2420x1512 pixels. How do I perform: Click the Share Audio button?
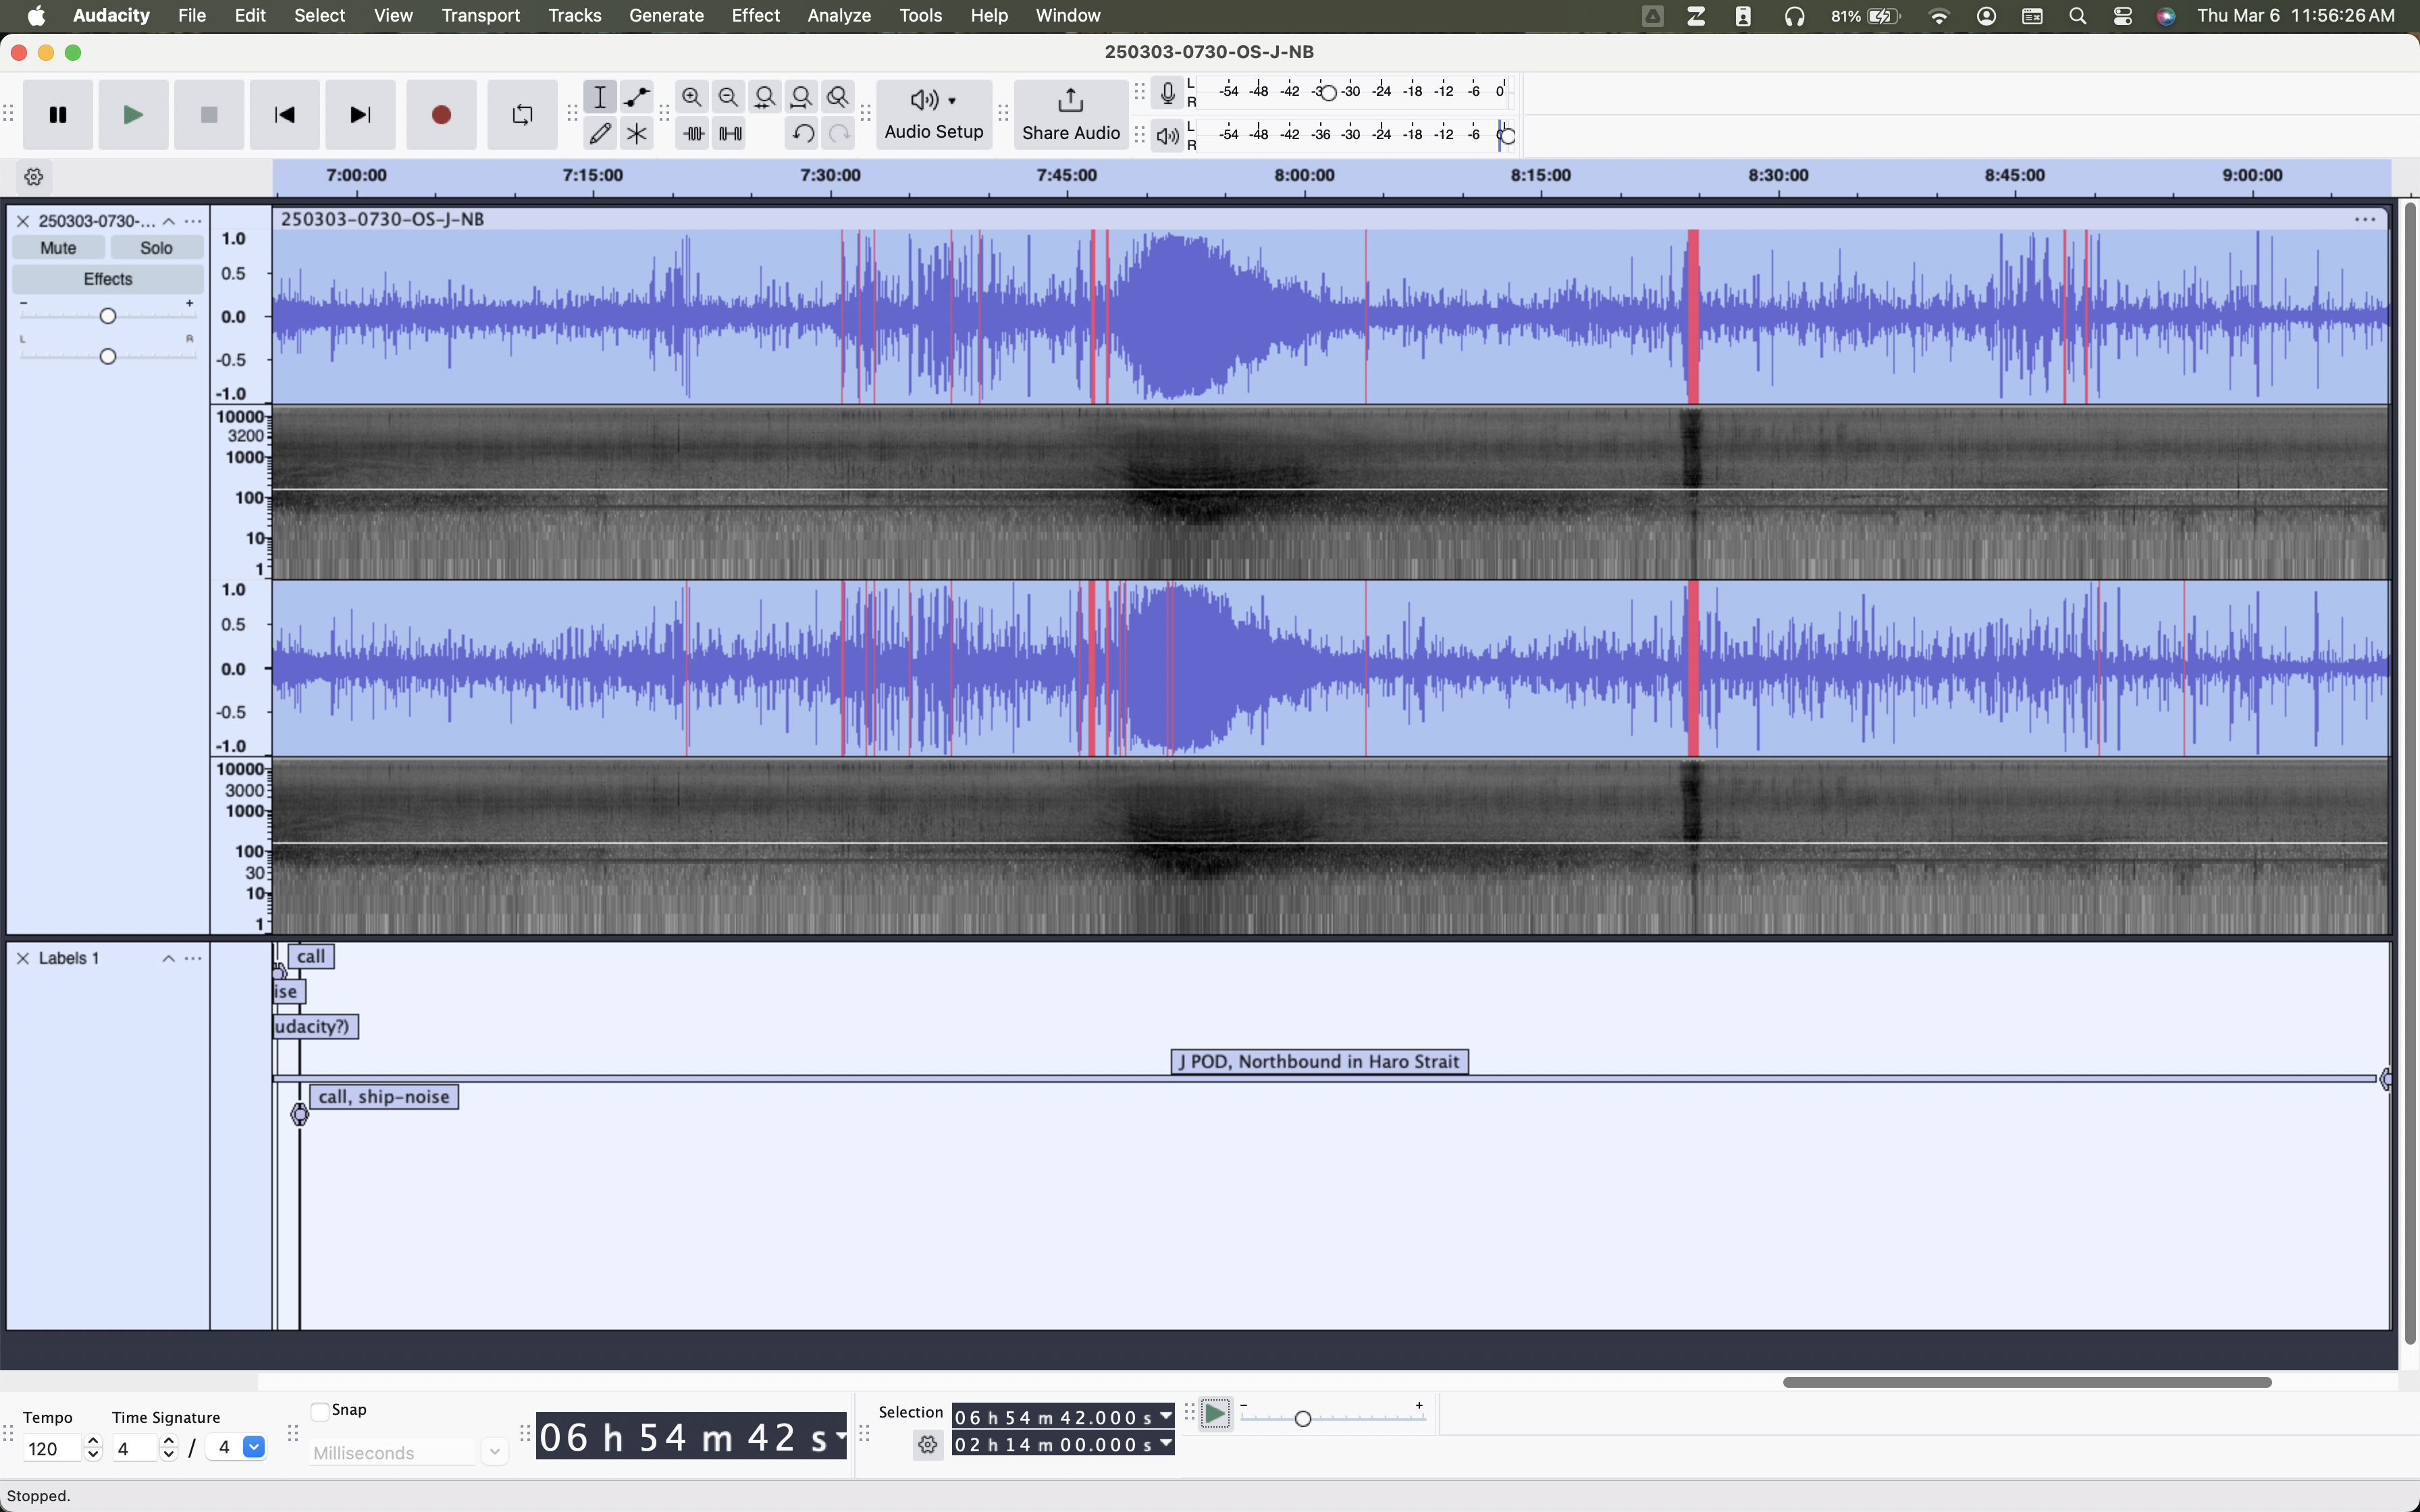click(1070, 115)
